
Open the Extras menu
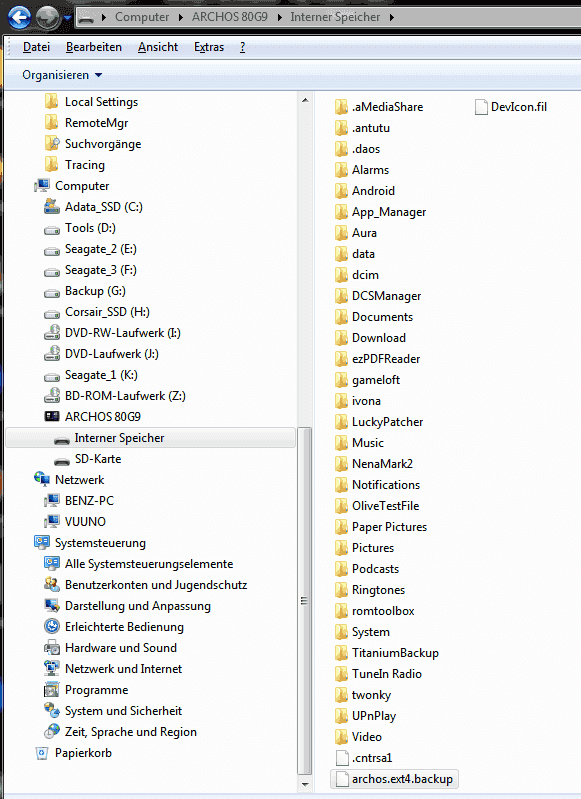tap(209, 47)
